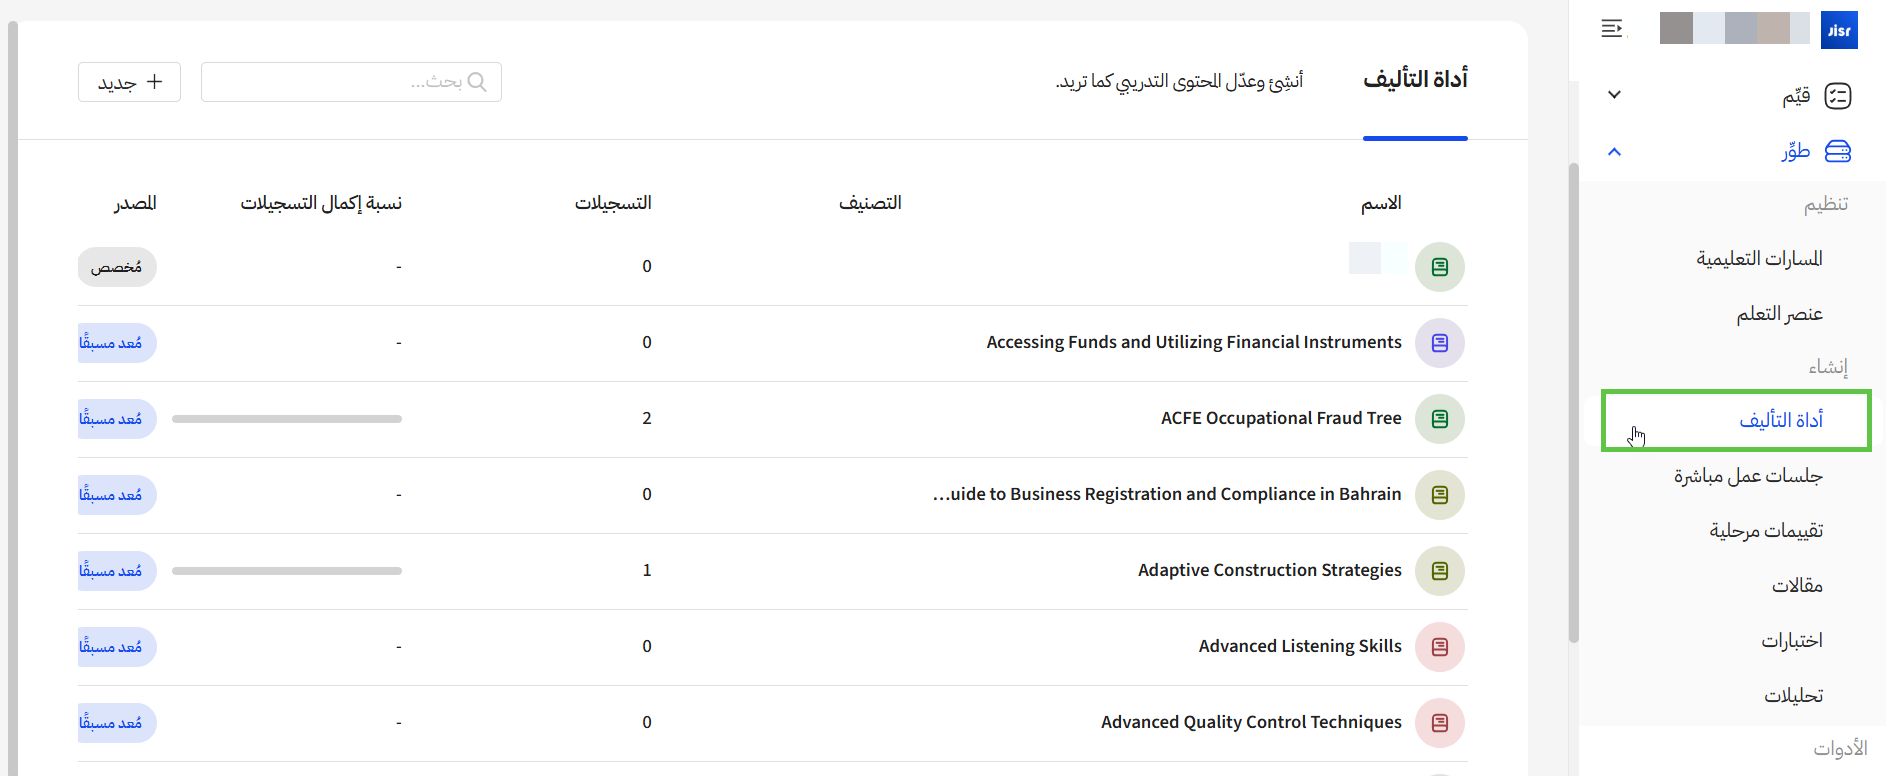Click the sidebar vertical scrollbar
The width and height of the screenshot is (1886, 776).
[x=1573, y=400]
